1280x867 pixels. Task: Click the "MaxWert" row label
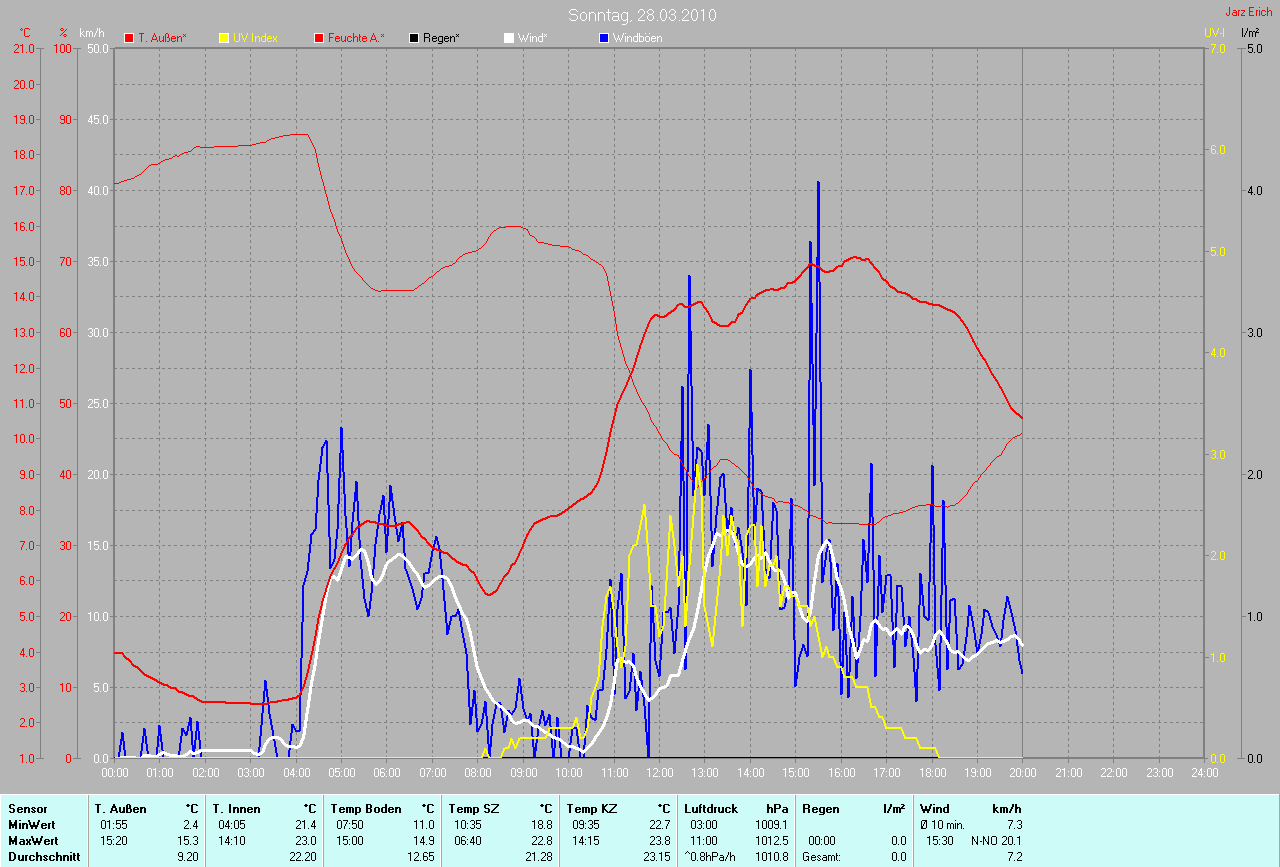coord(32,840)
